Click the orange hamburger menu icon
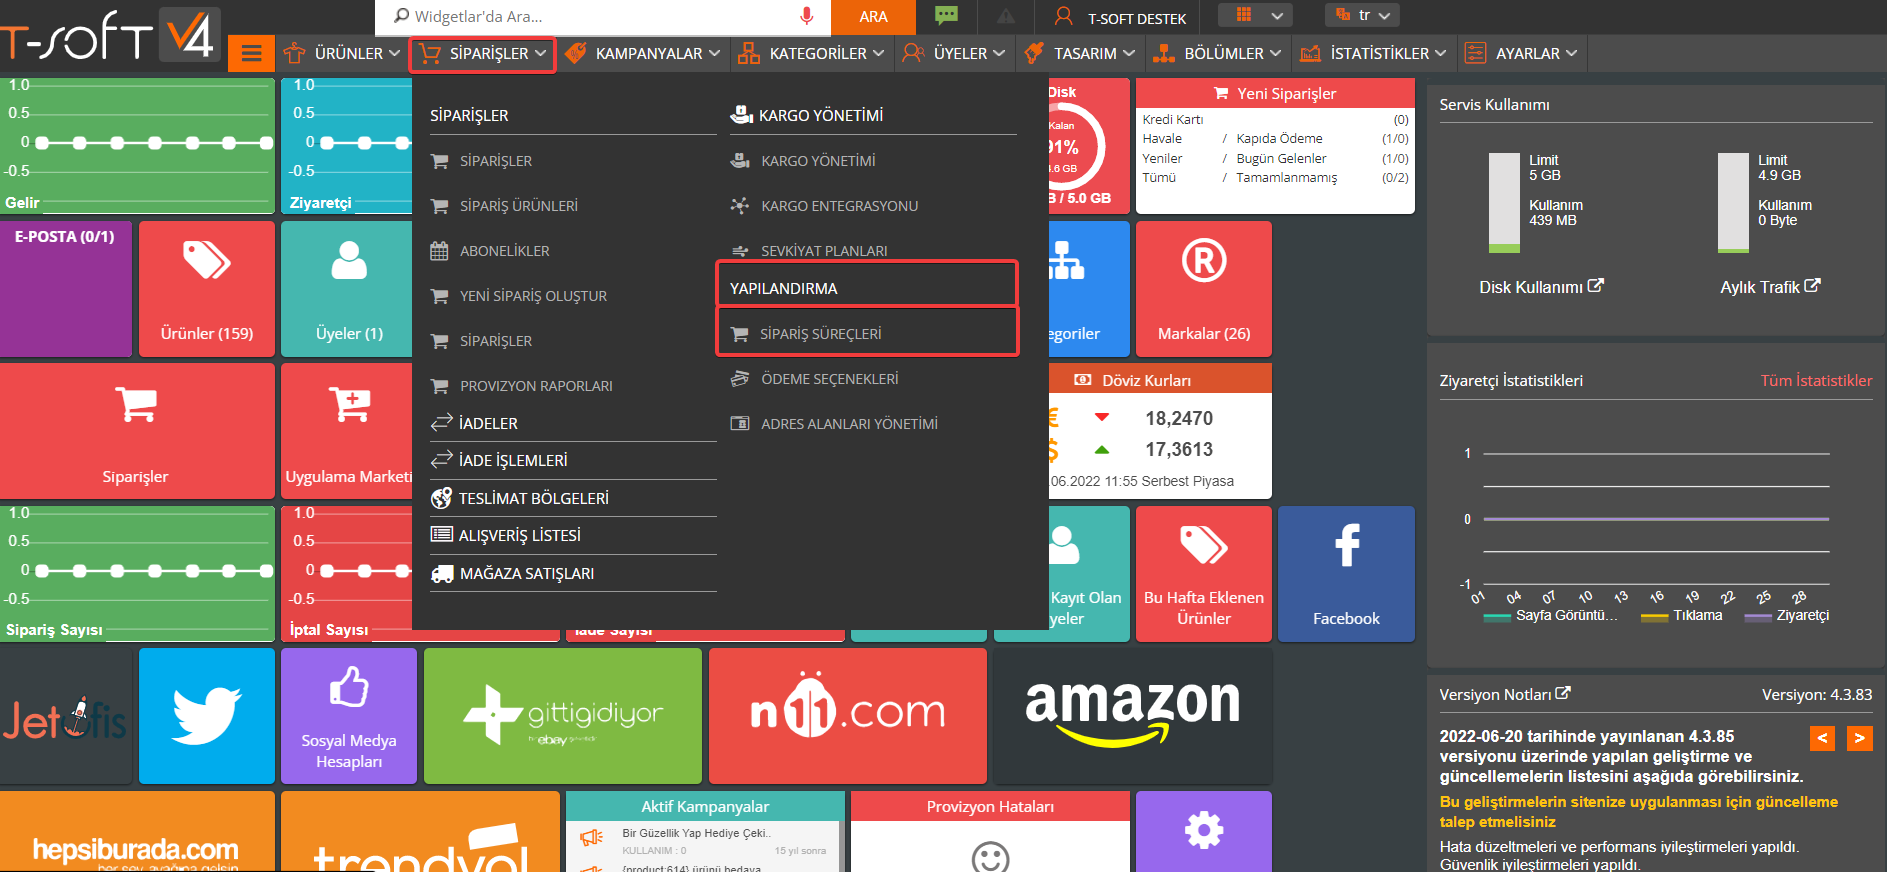Screen dimensions: 1887x872 [x=251, y=53]
